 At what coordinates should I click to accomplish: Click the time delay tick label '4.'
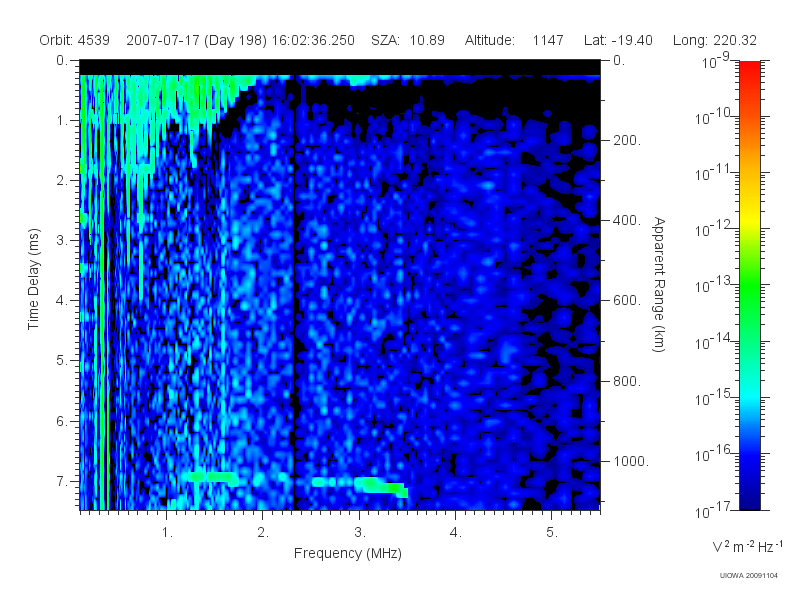(62, 301)
